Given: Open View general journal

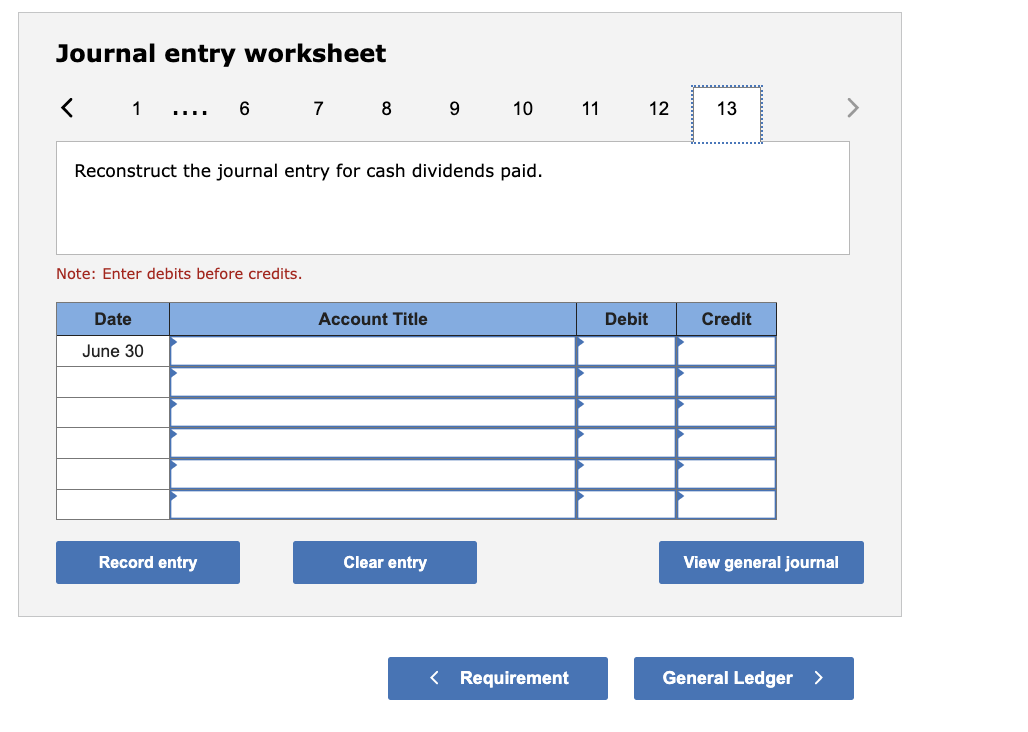Looking at the screenshot, I should tap(760, 562).
